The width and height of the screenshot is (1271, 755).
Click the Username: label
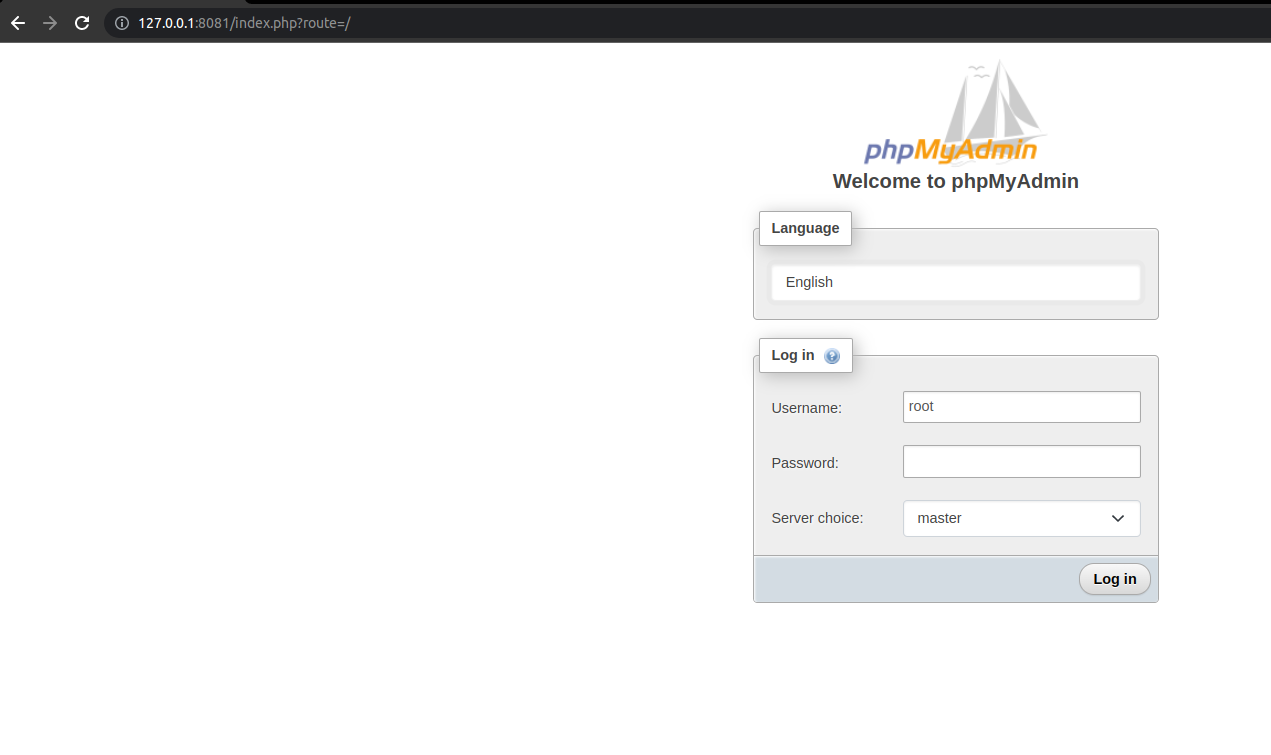[x=806, y=408]
